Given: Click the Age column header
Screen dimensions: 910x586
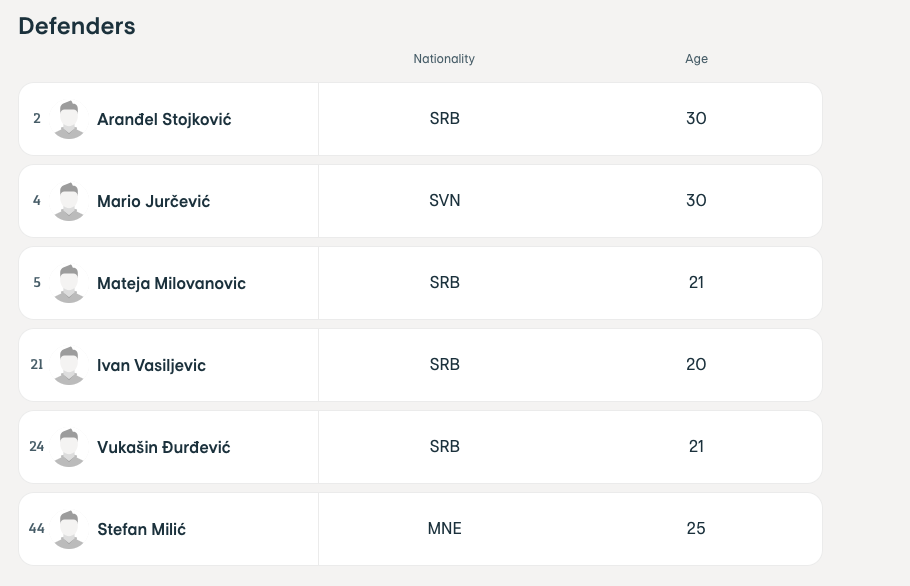Looking at the screenshot, I should coord(696,59).
